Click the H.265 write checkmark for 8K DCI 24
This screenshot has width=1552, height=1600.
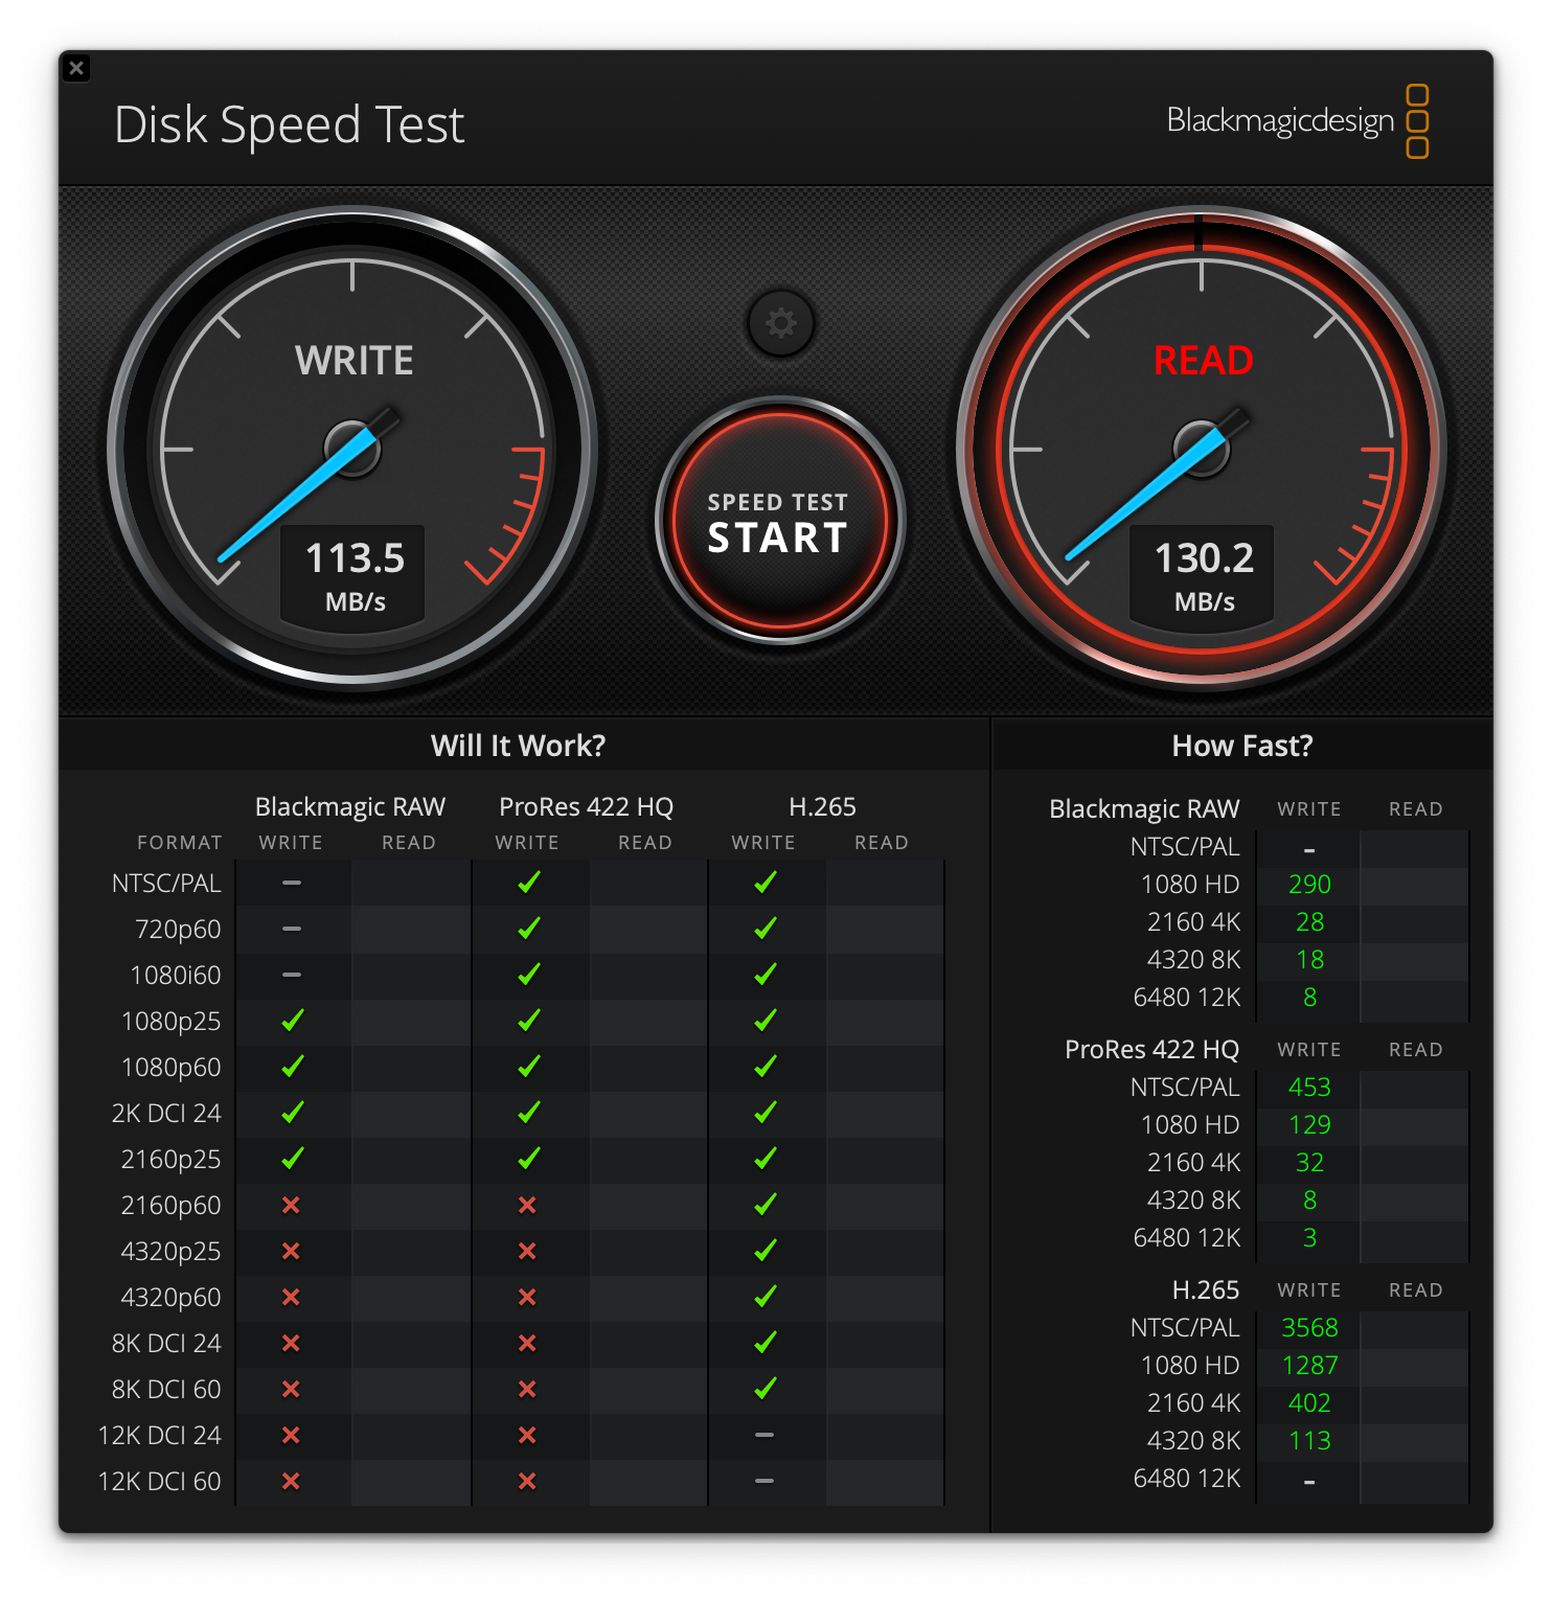pos(765,1343)
